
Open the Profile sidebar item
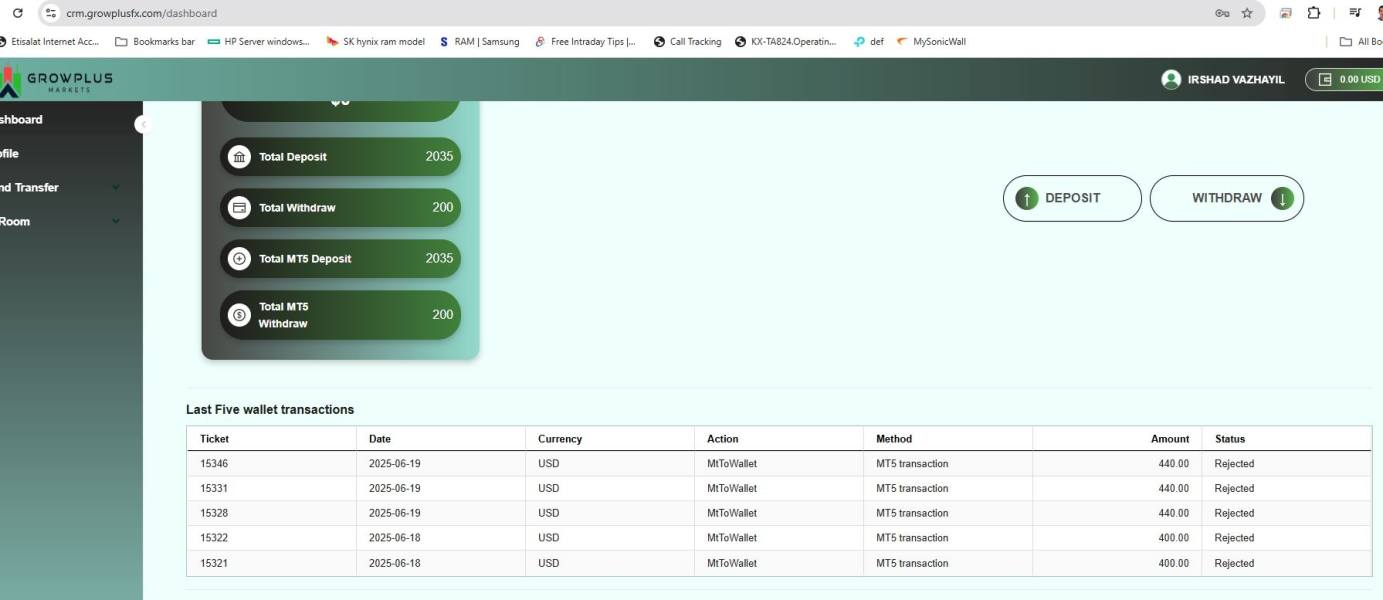pos(10,154)
